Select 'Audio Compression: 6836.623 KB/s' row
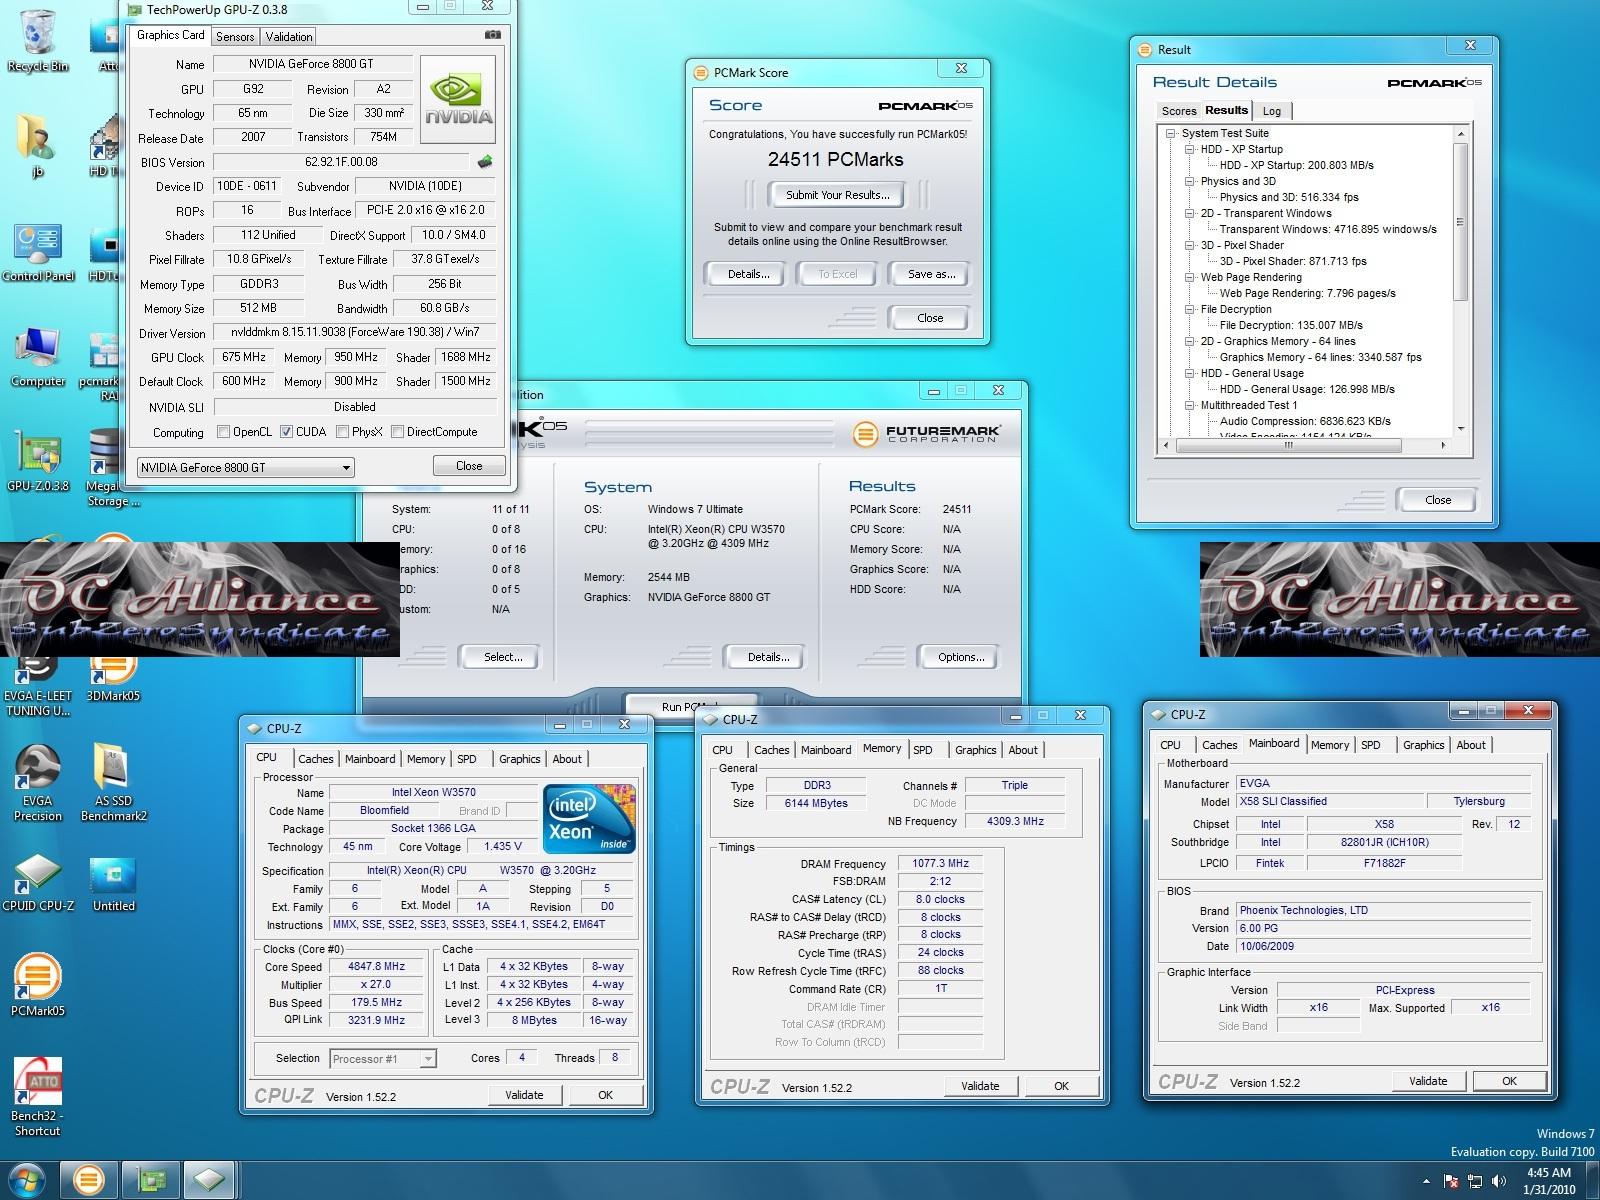The image size is (1600, 1200). coord(1305,421)
